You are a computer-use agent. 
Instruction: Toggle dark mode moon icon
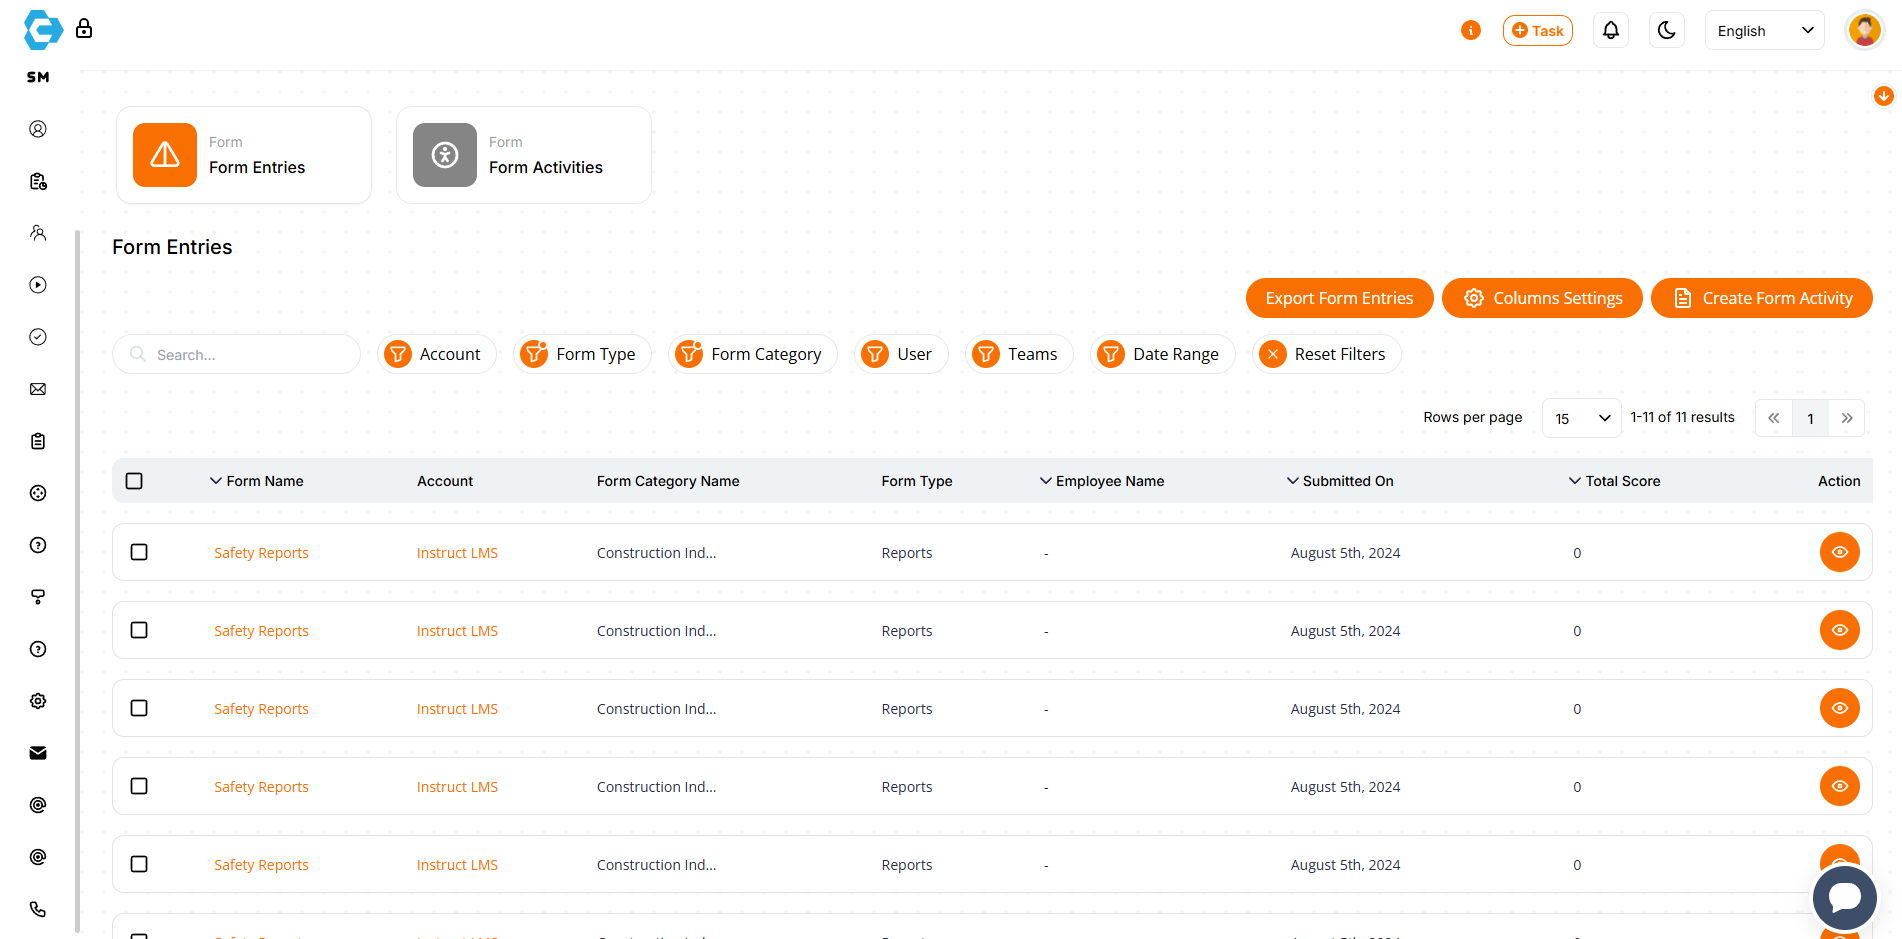[x=1666, y=31]
